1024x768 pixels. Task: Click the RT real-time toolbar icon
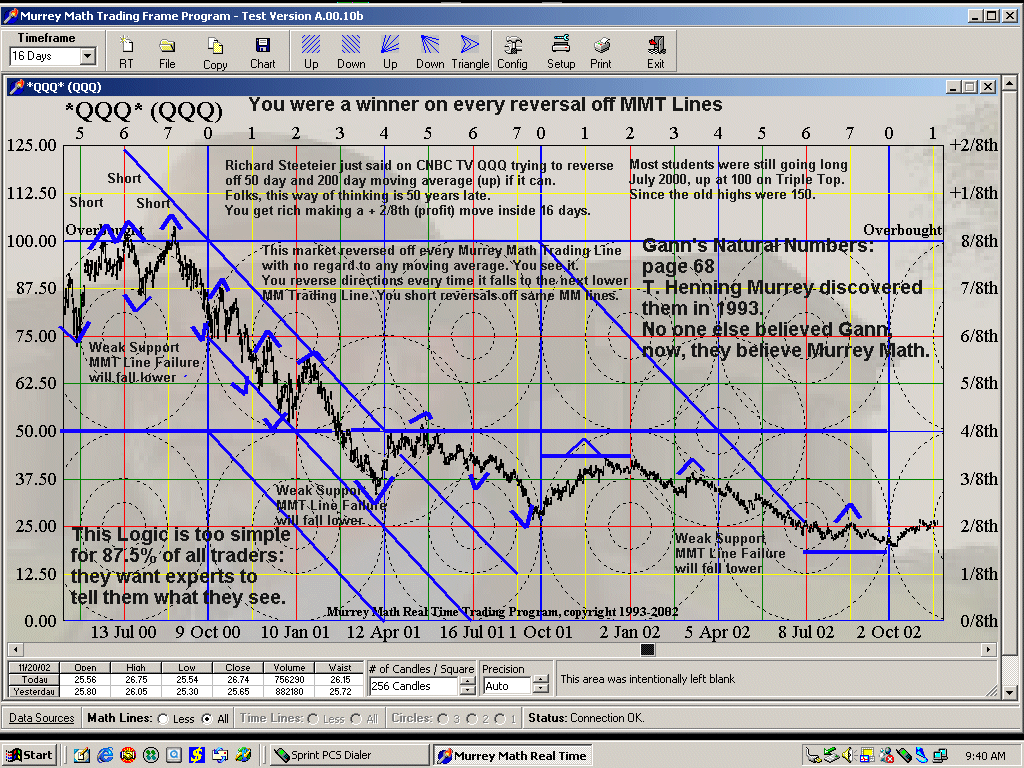pyautogui.click(x=126, y=51)
